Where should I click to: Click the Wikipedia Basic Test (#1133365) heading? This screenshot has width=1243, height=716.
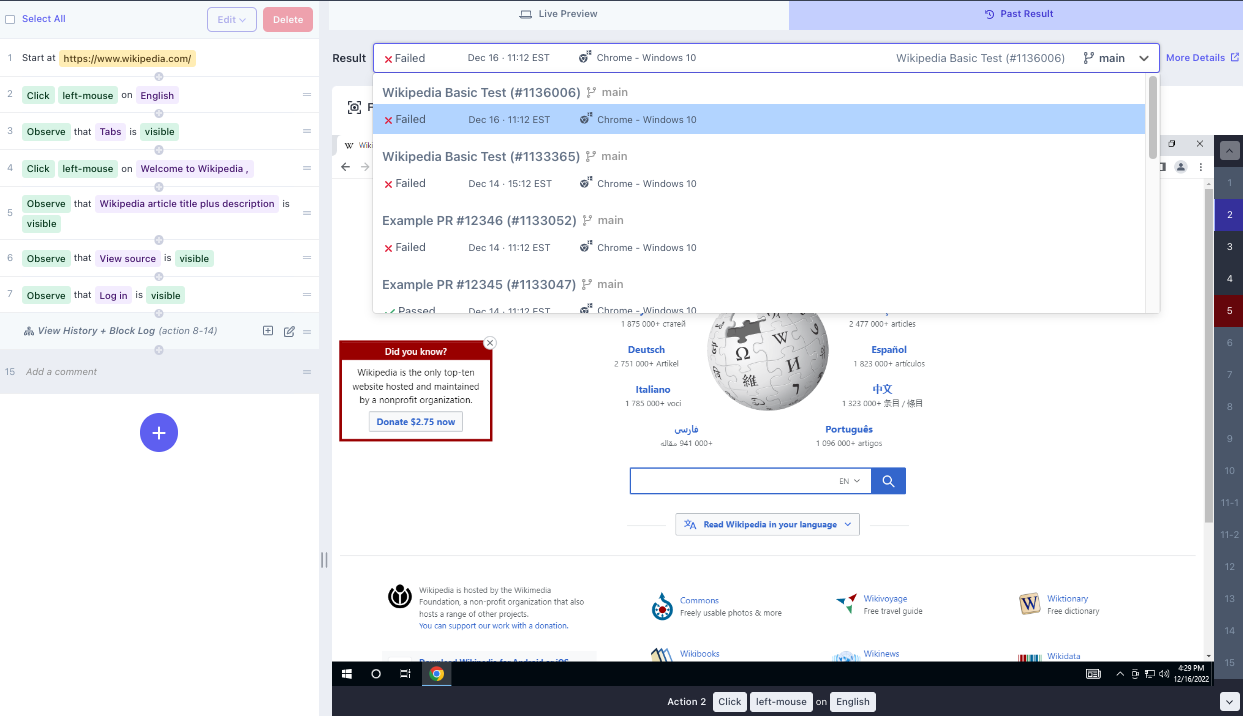pyautogui.click(x=481, y=156)
